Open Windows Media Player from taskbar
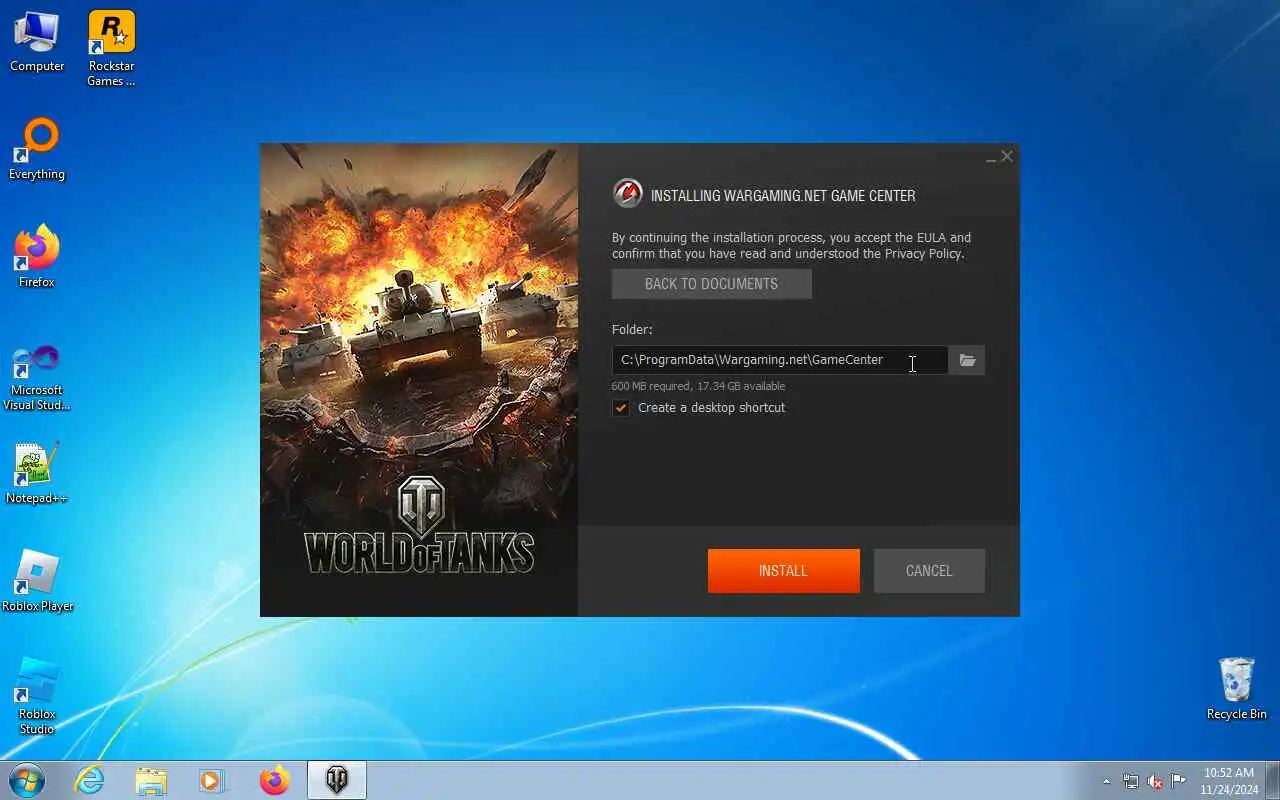Image resolution: width=1280 pixels, height=800 pixels. (x=212, y=781)
